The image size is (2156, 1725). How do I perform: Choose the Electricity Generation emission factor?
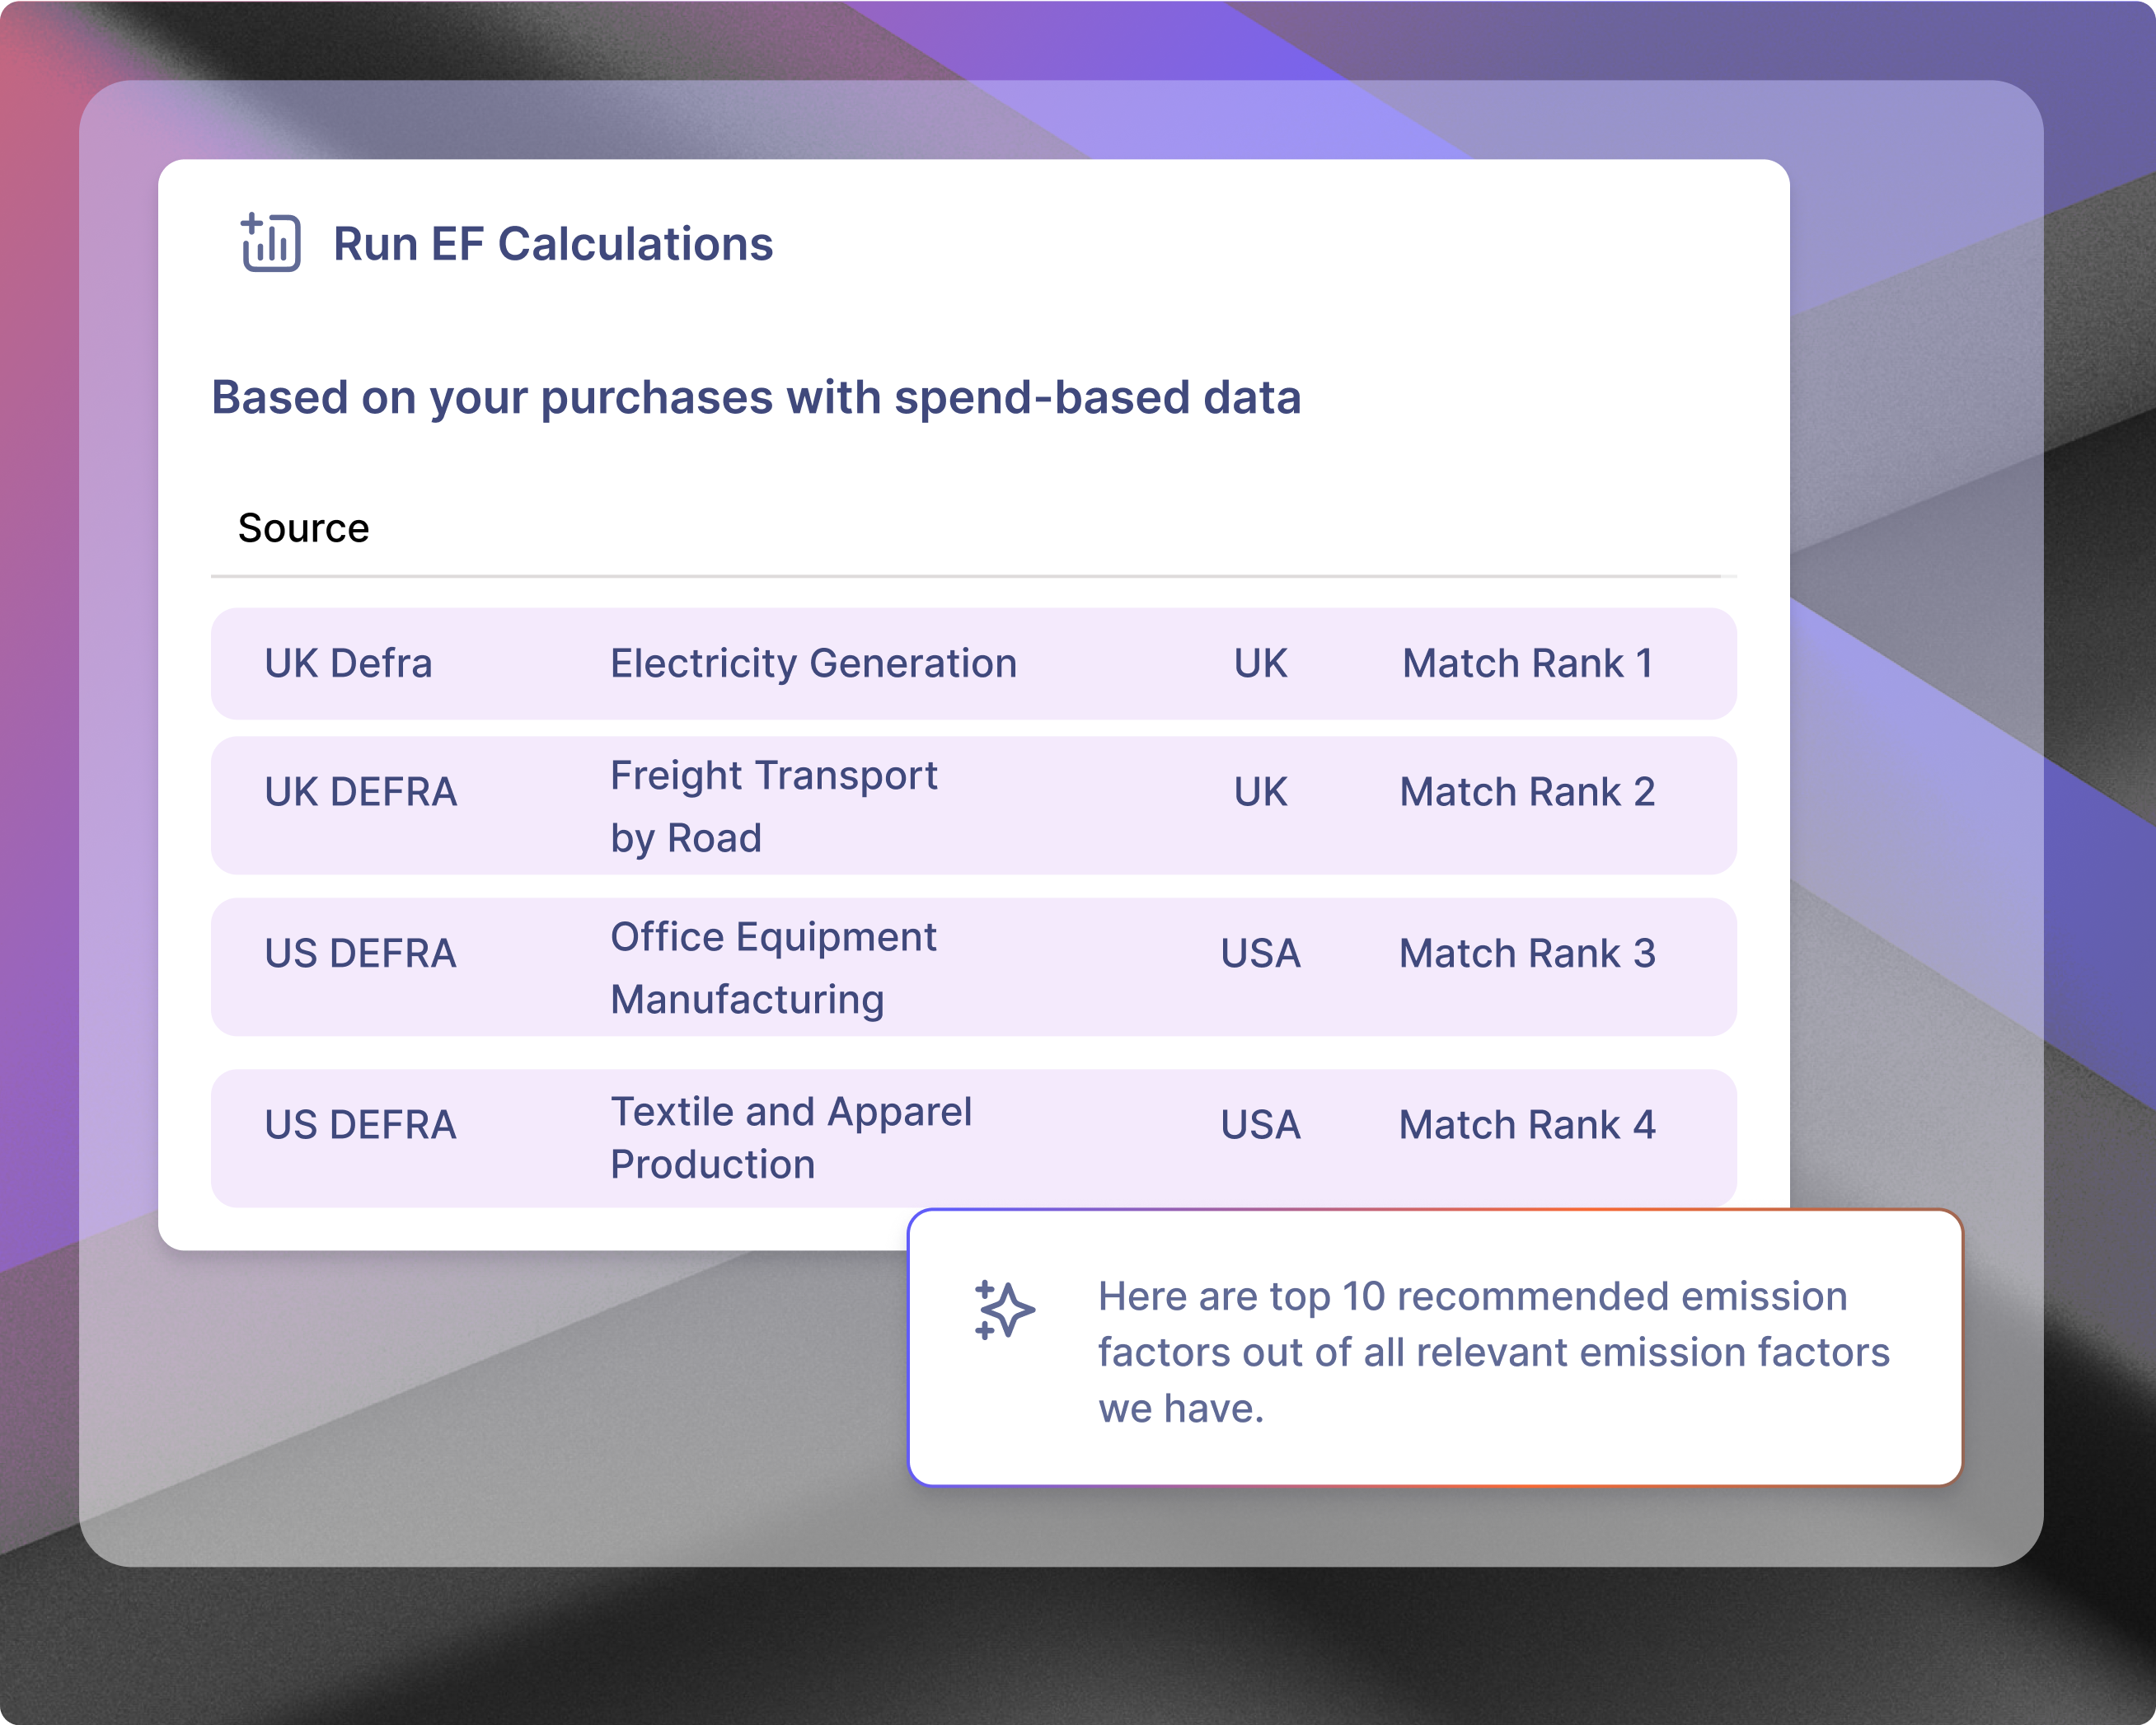tap(813, 663)
